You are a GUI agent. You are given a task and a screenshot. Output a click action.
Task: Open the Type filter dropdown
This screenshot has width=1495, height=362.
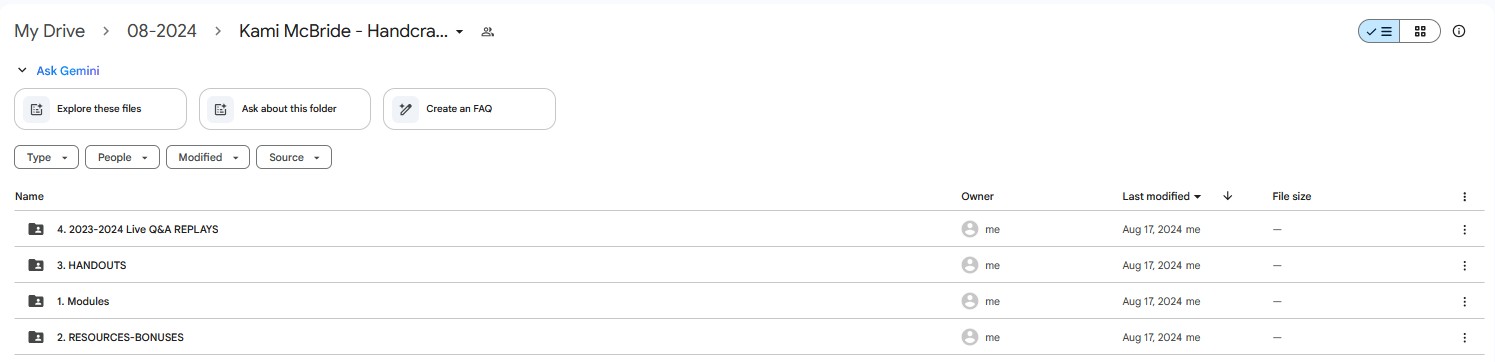pos(46,158)
